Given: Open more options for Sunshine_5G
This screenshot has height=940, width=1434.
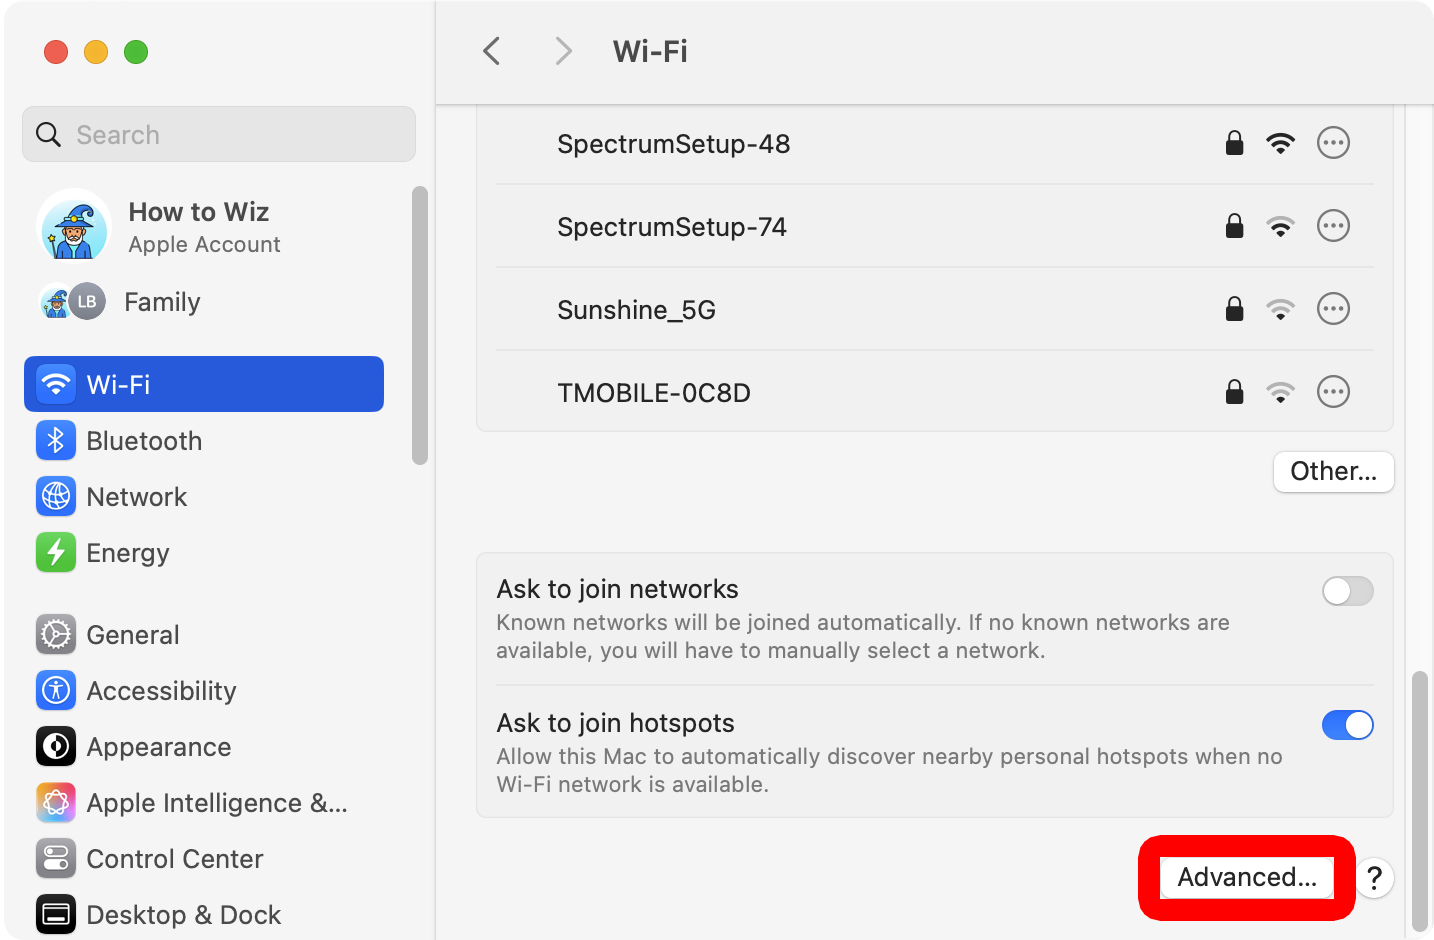Looking at the screenshot, I should click(1333, 309).
